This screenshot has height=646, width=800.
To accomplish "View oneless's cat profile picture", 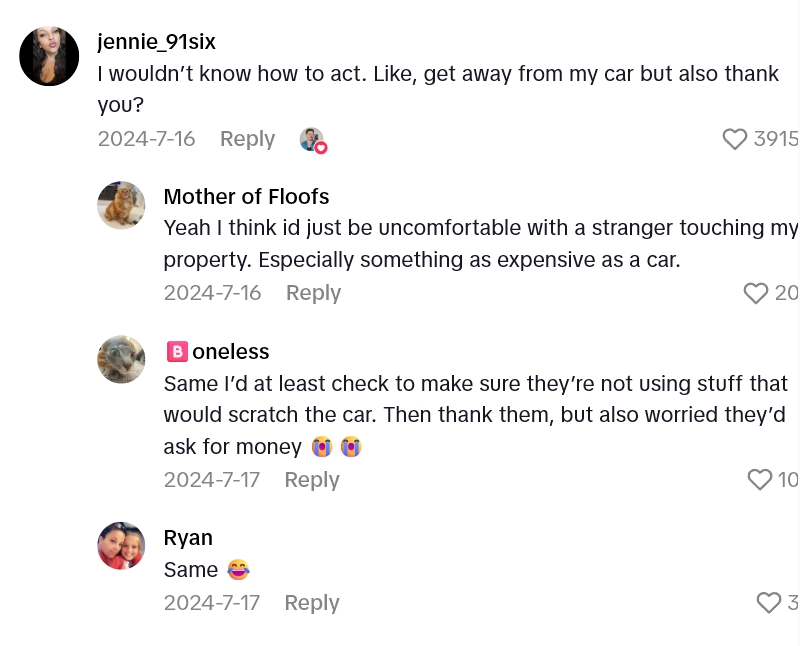I will [121, 359].
